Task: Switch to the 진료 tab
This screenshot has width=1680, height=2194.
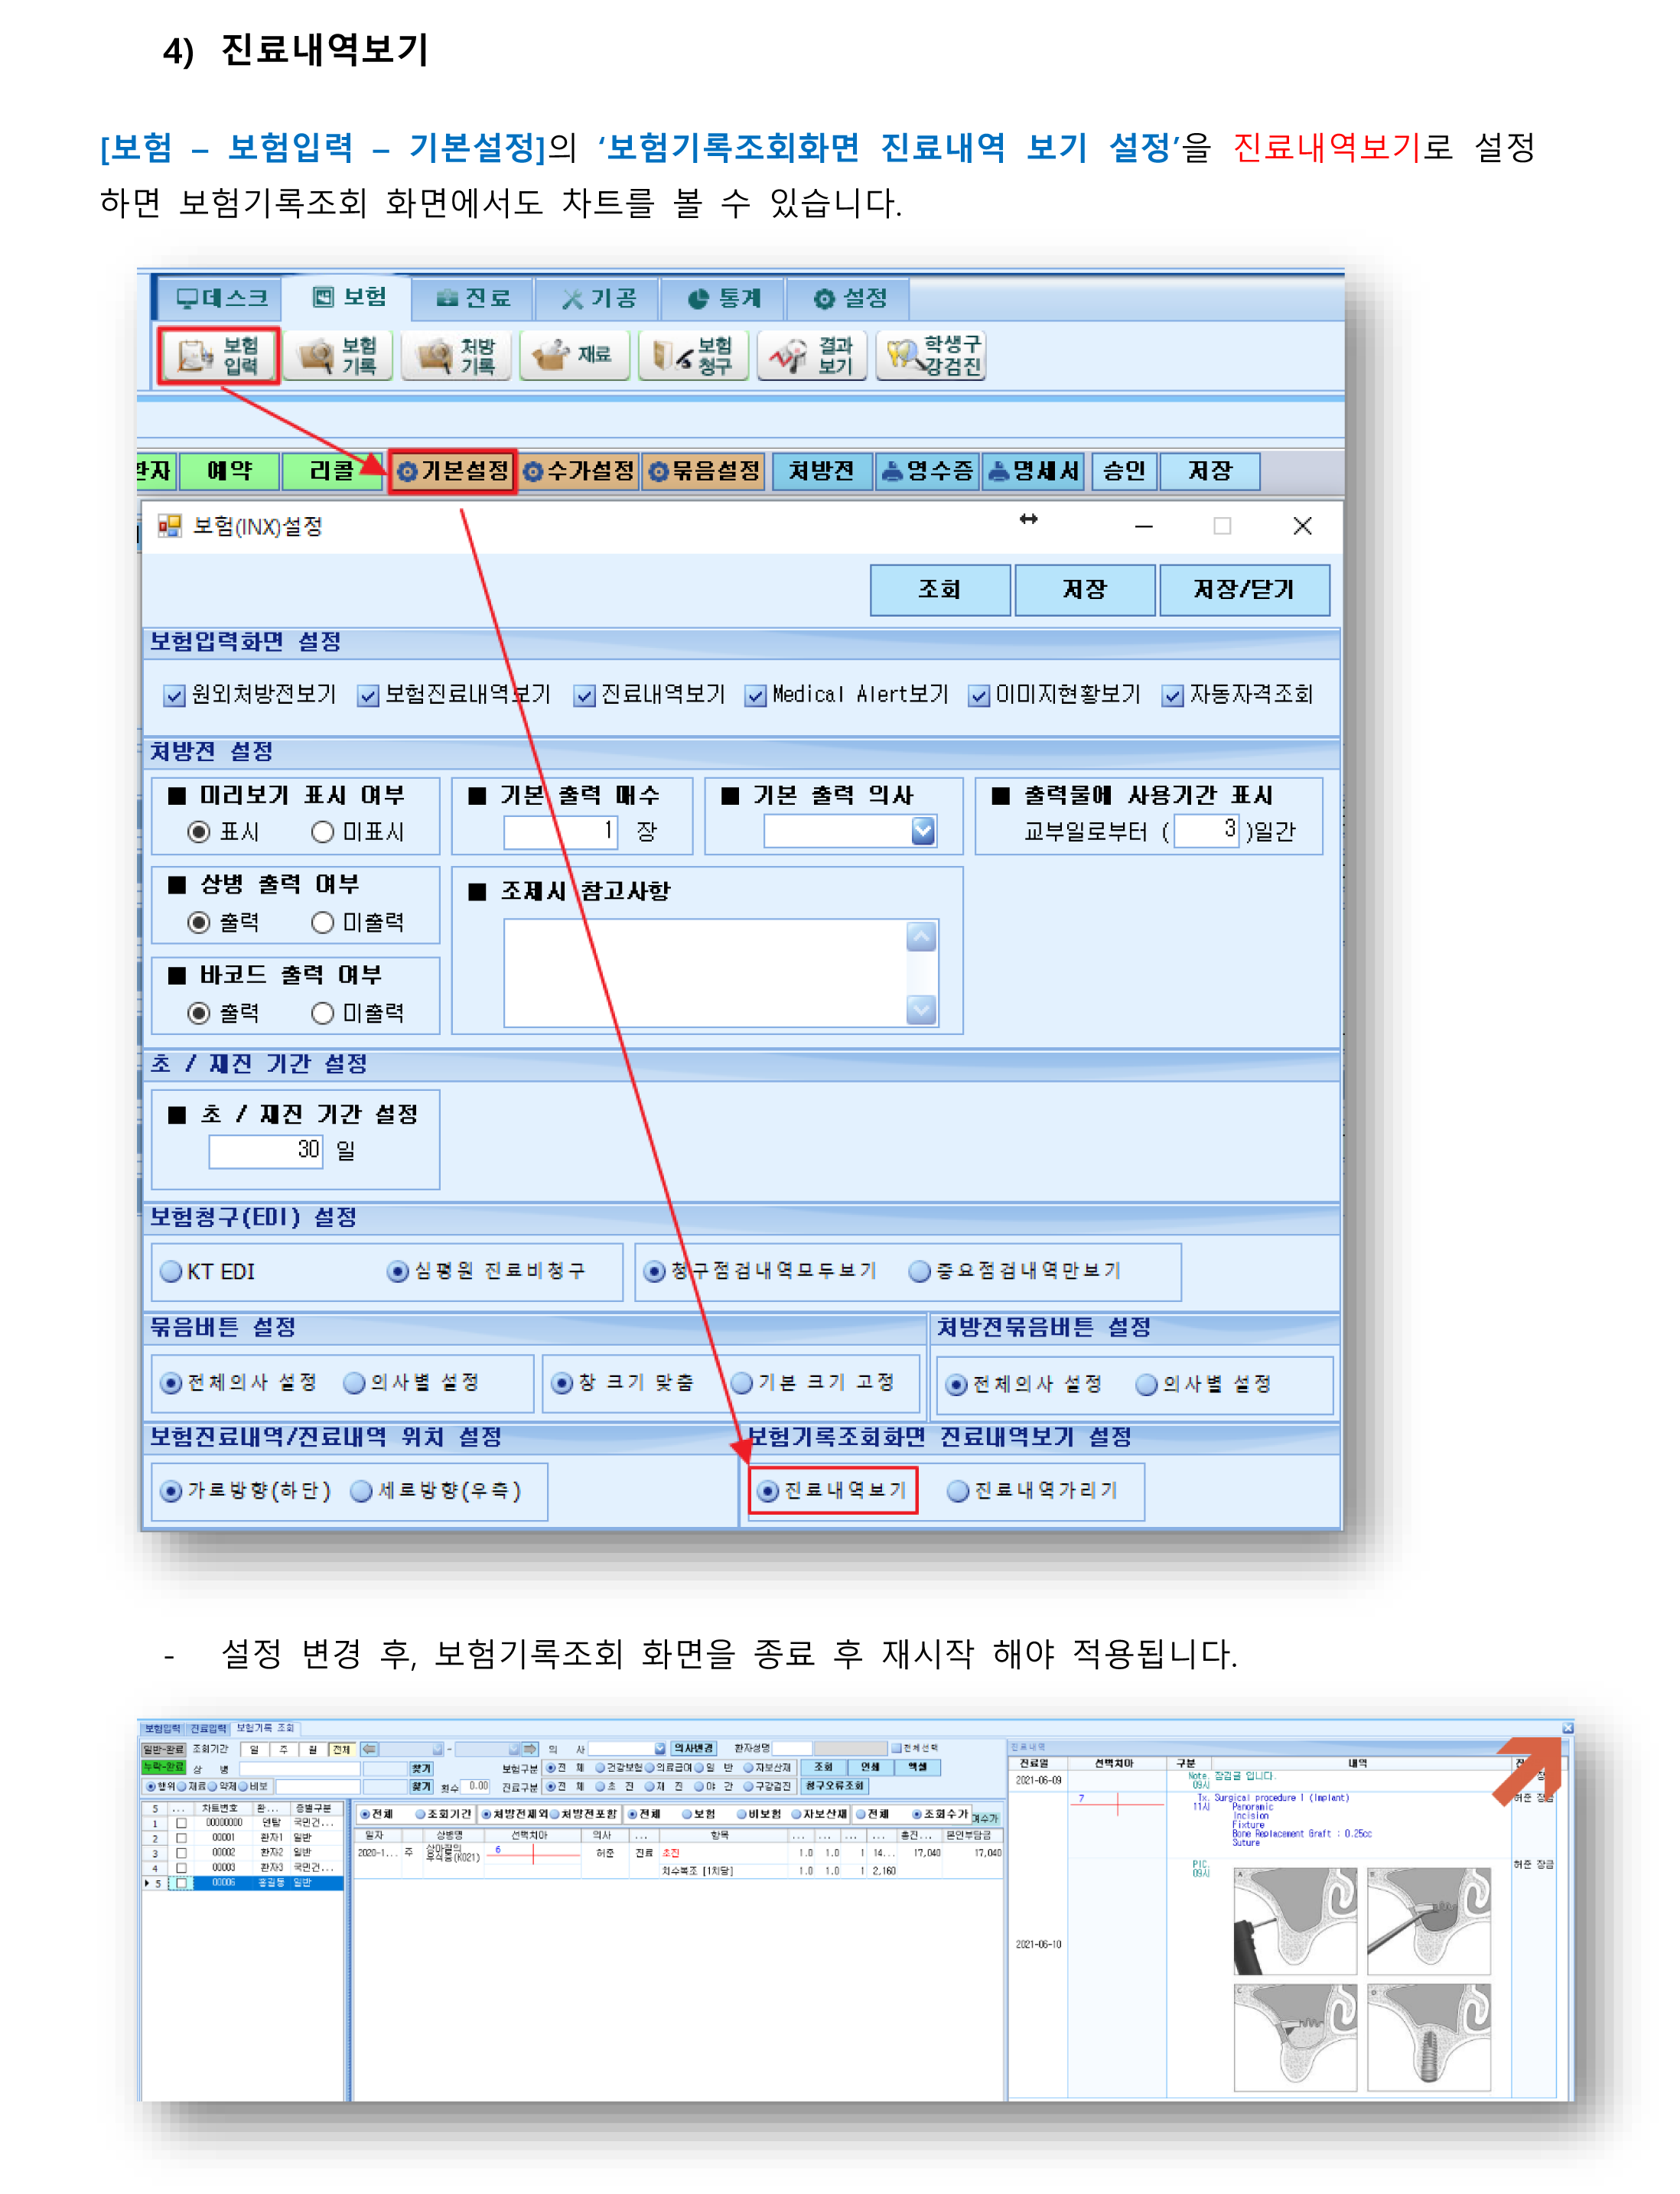Action: (473, 298)
